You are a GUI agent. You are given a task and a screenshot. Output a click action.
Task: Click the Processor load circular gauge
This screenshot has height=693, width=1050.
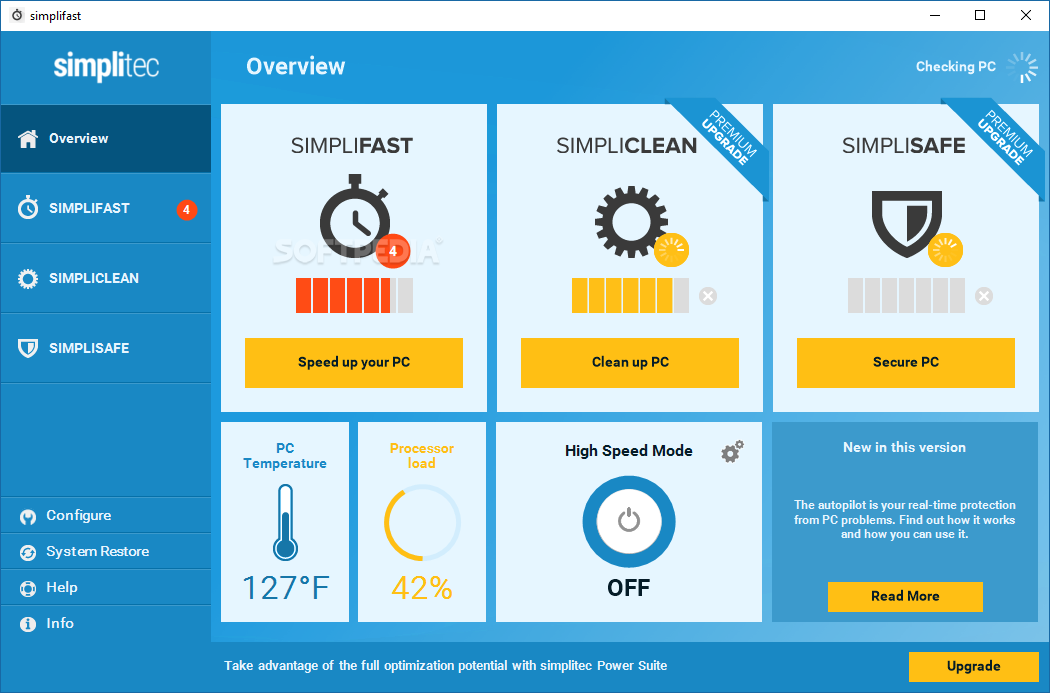422,522
